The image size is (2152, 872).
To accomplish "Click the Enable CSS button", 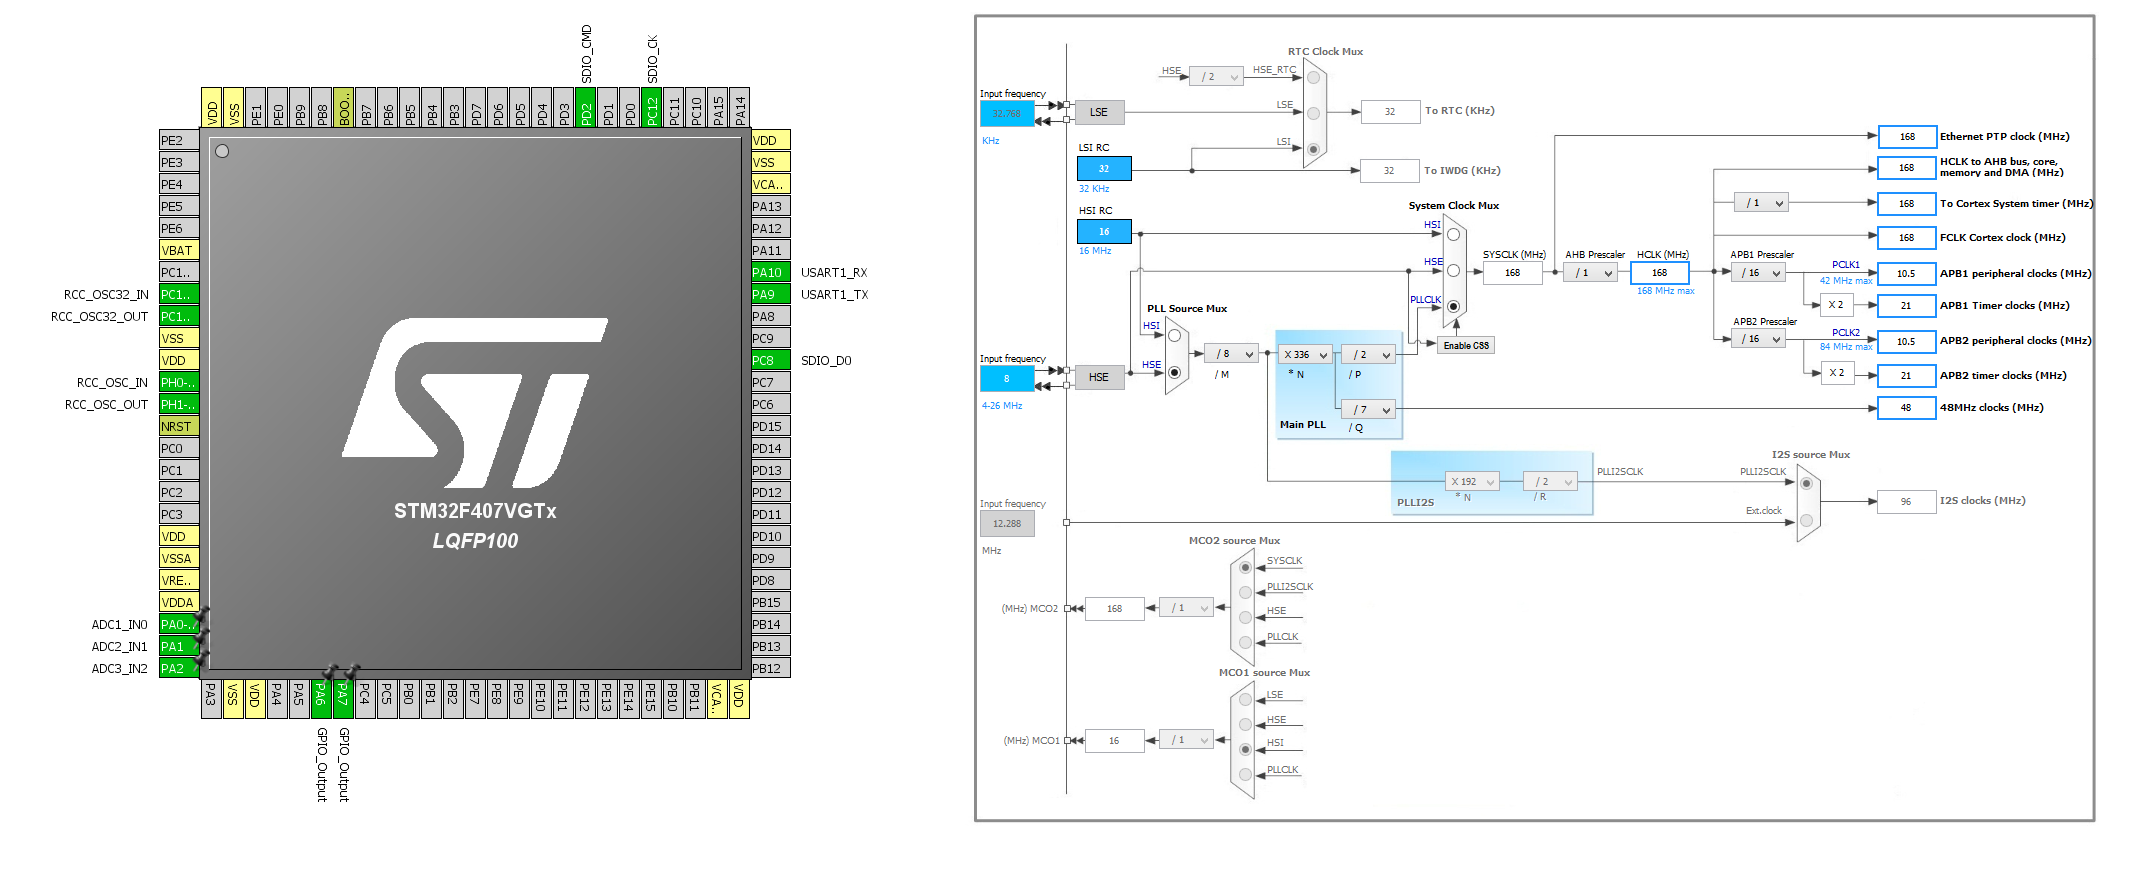I will point(1466,345).
